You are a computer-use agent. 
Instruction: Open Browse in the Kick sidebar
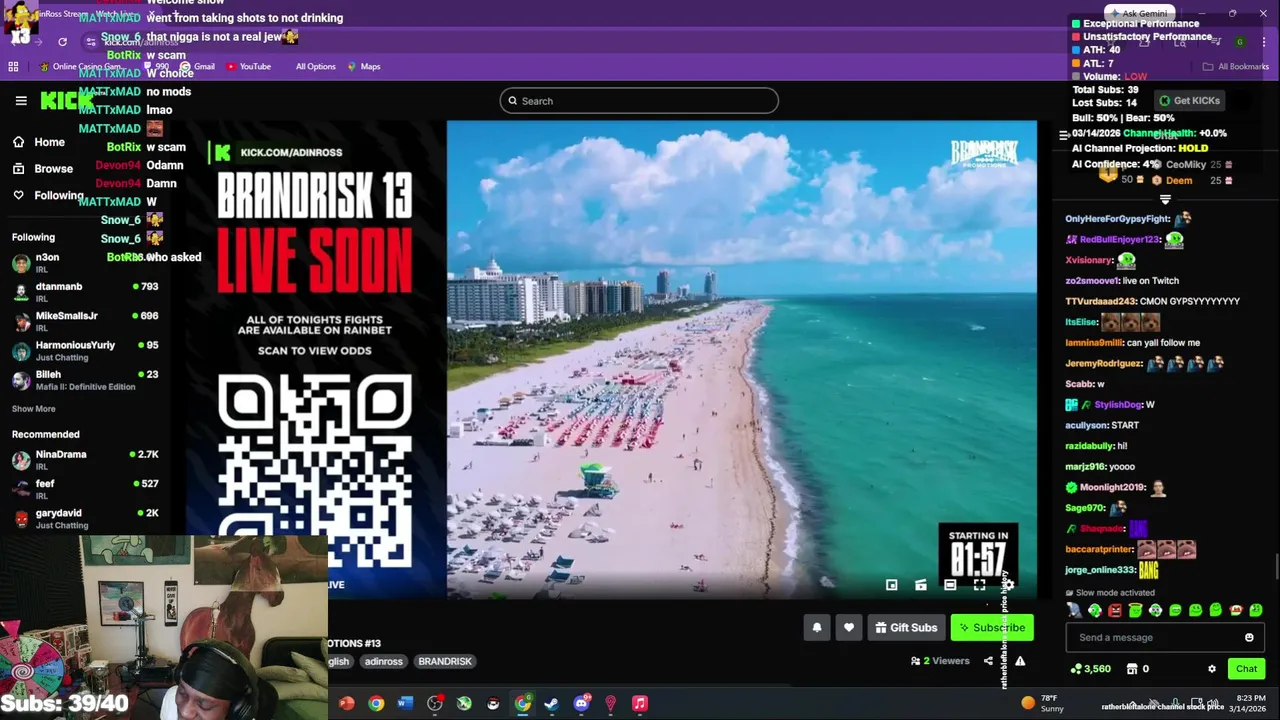pos(44,169)
